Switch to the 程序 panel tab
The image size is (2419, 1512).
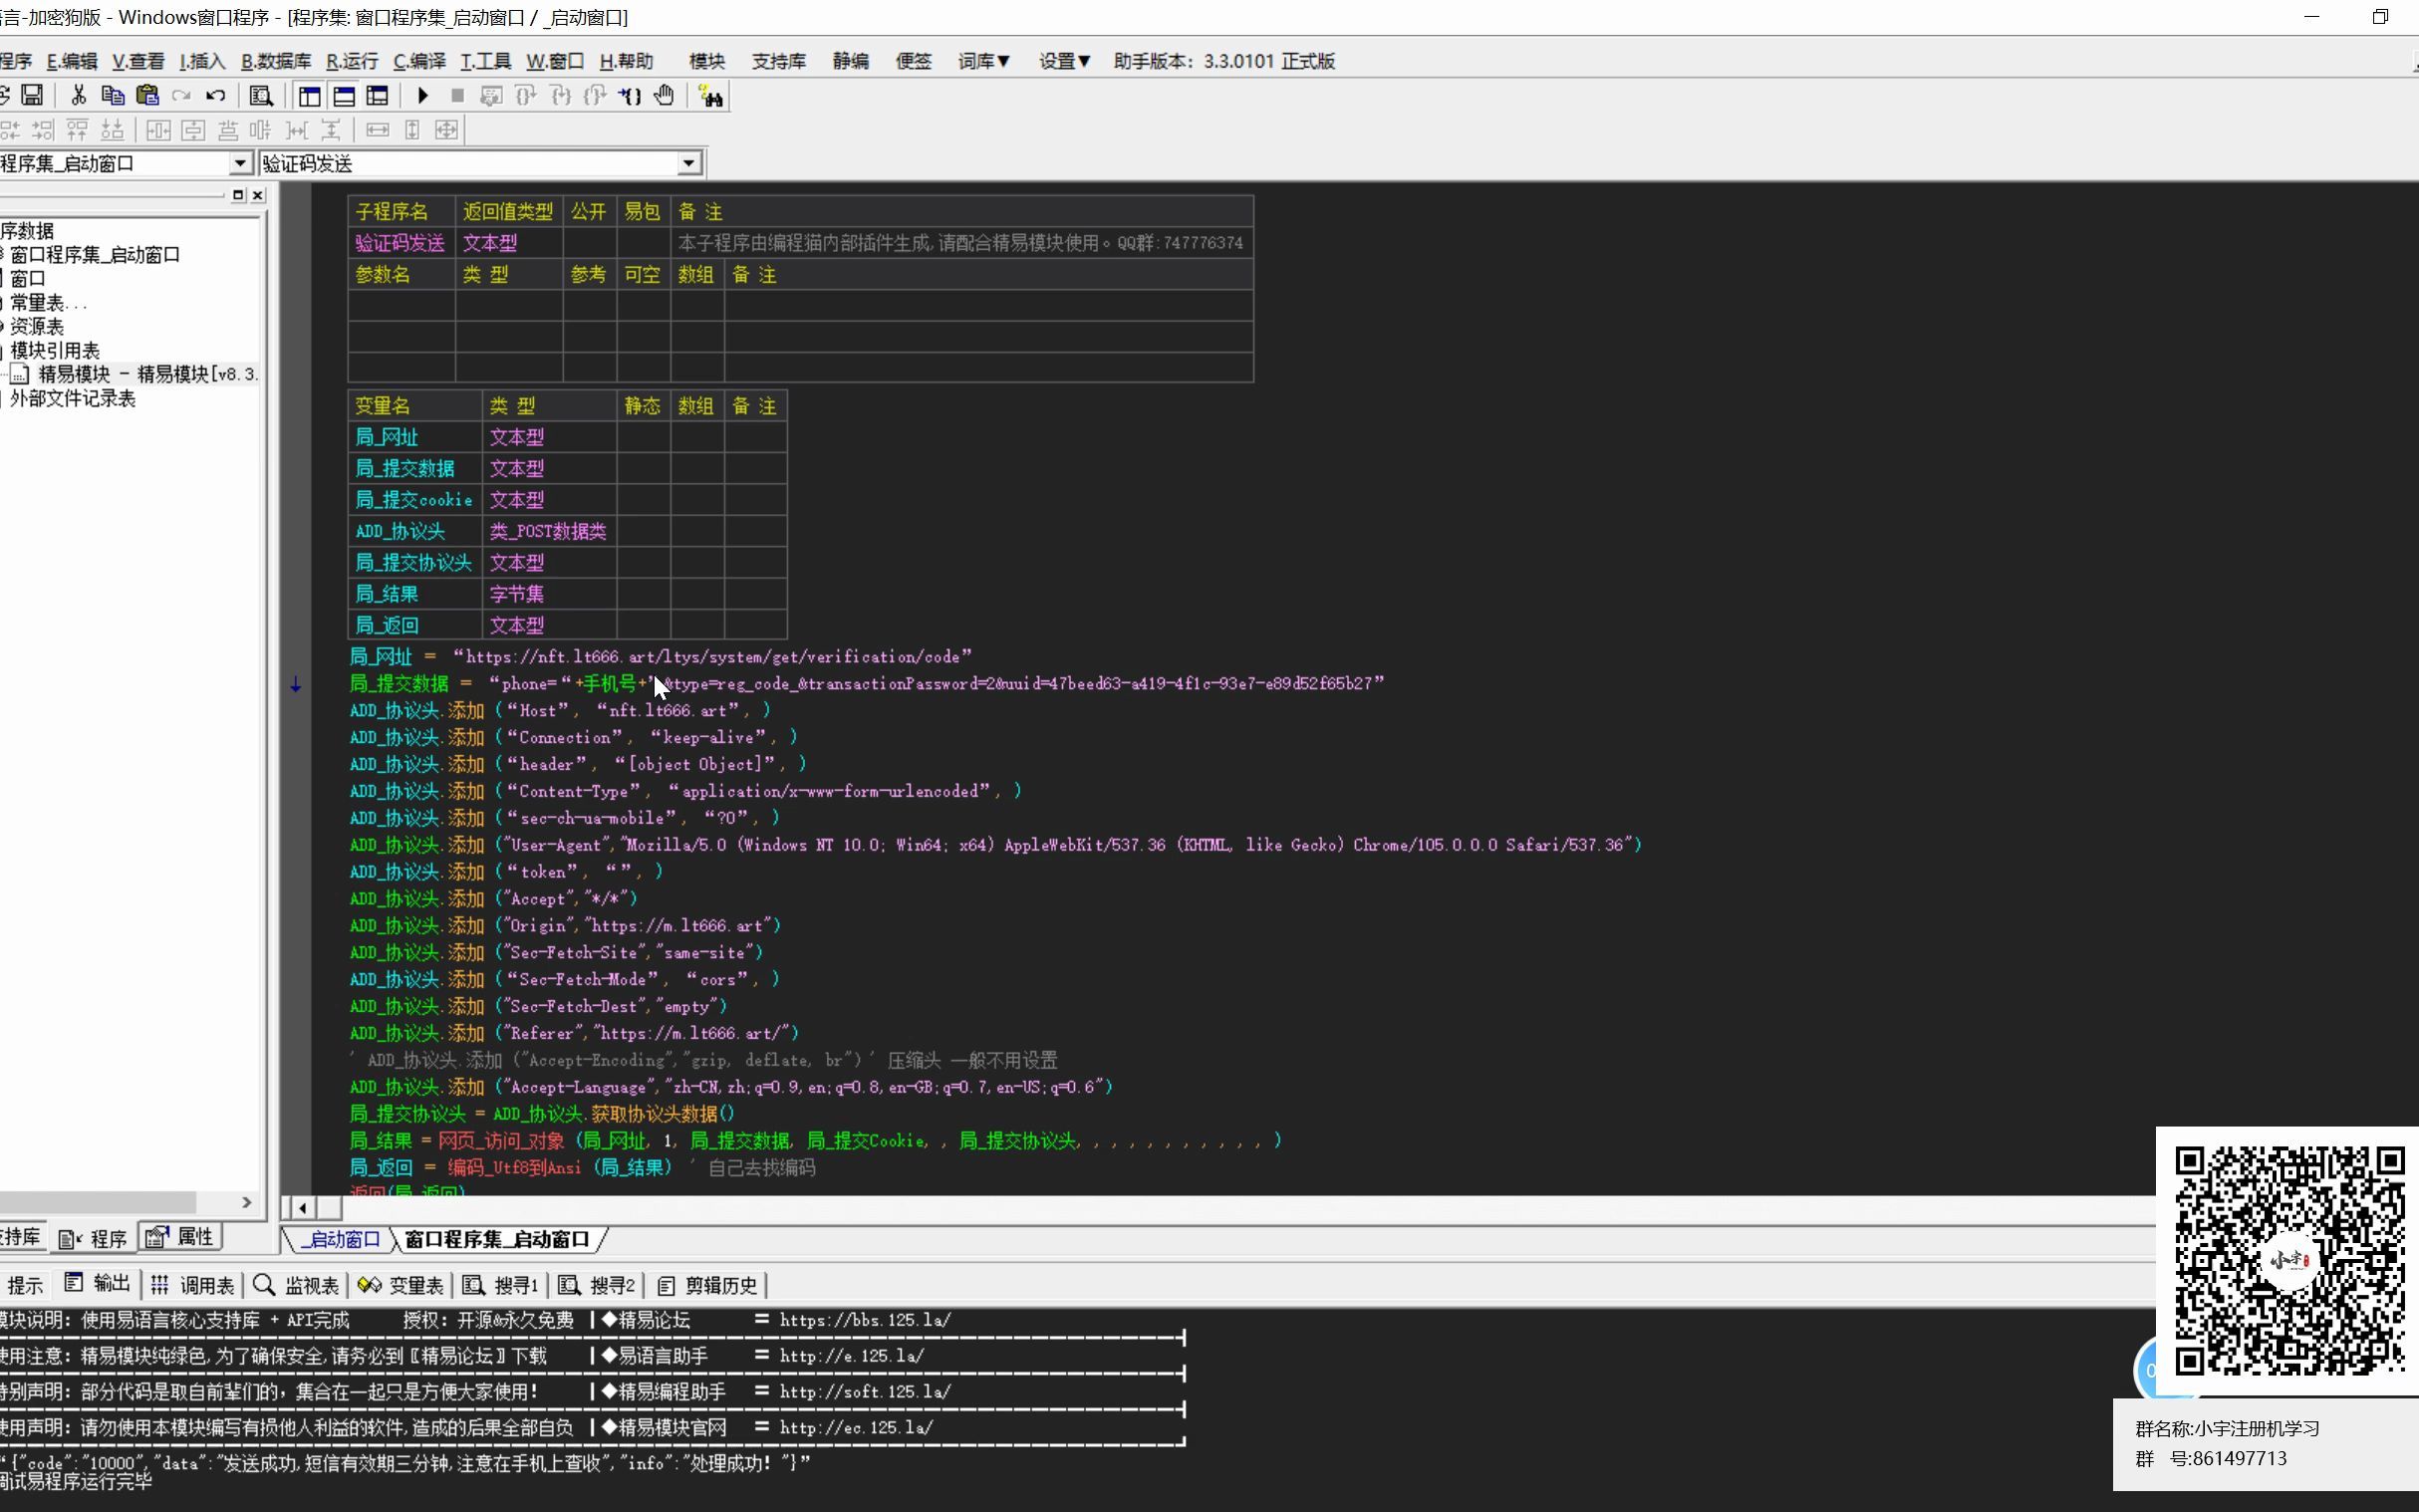93,1238
